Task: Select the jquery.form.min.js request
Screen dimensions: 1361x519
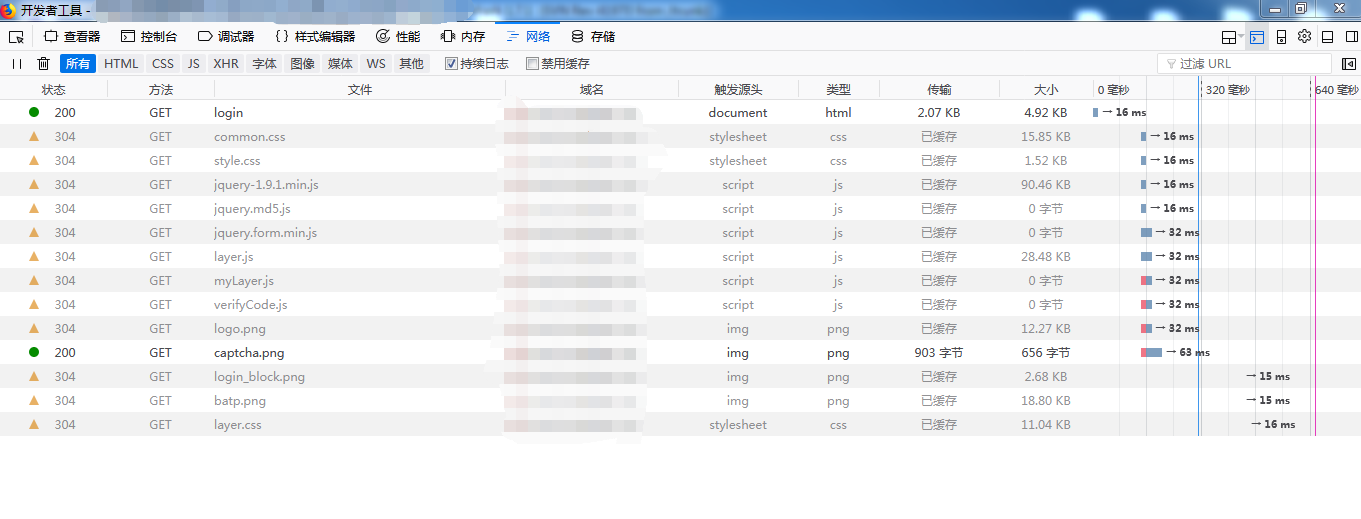Action: coord(680,233)
